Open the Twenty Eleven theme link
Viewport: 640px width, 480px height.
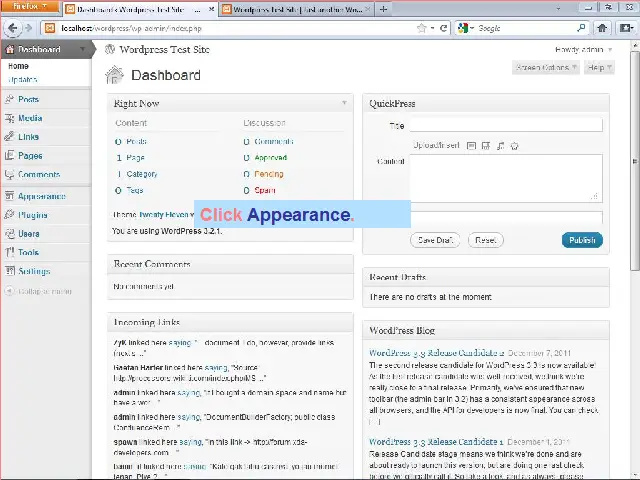[164, 215]
